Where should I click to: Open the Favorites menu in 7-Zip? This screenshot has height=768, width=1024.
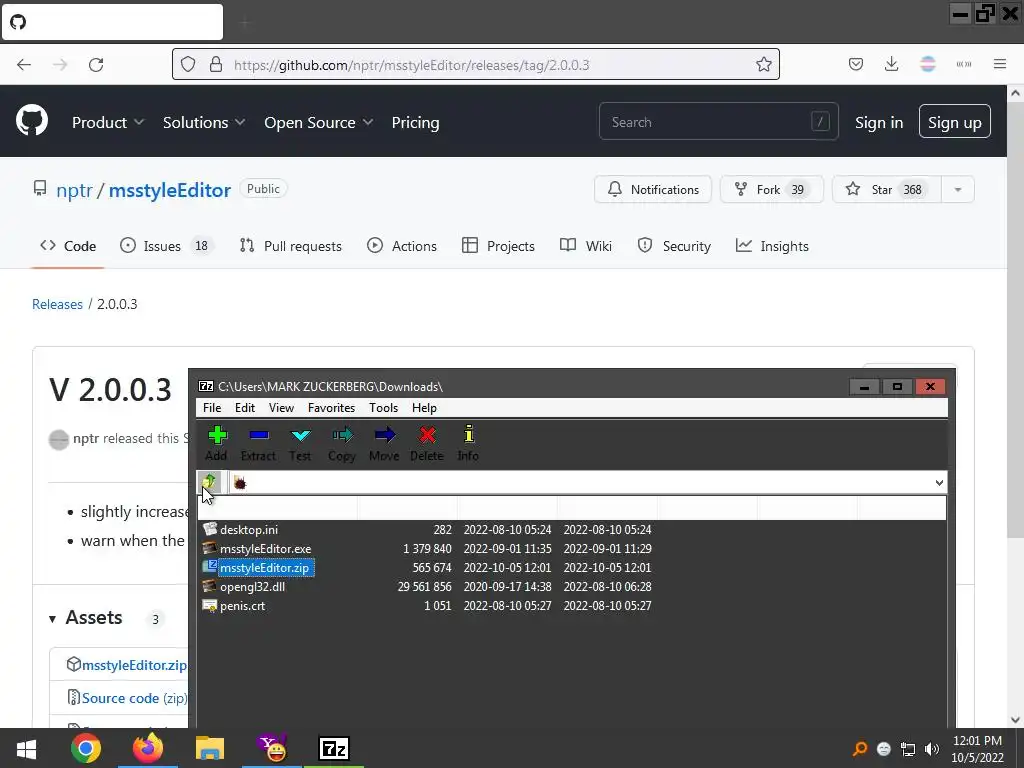pos(332,408)
